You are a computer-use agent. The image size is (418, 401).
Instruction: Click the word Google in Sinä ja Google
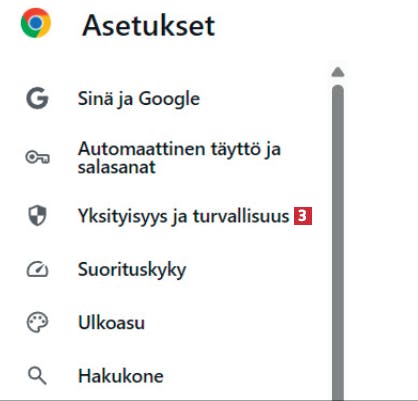(x=169, y=99)
